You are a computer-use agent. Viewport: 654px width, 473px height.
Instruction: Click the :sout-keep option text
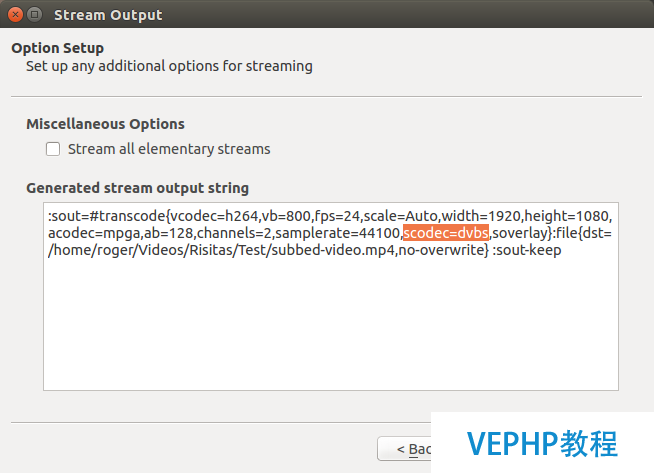527,250
